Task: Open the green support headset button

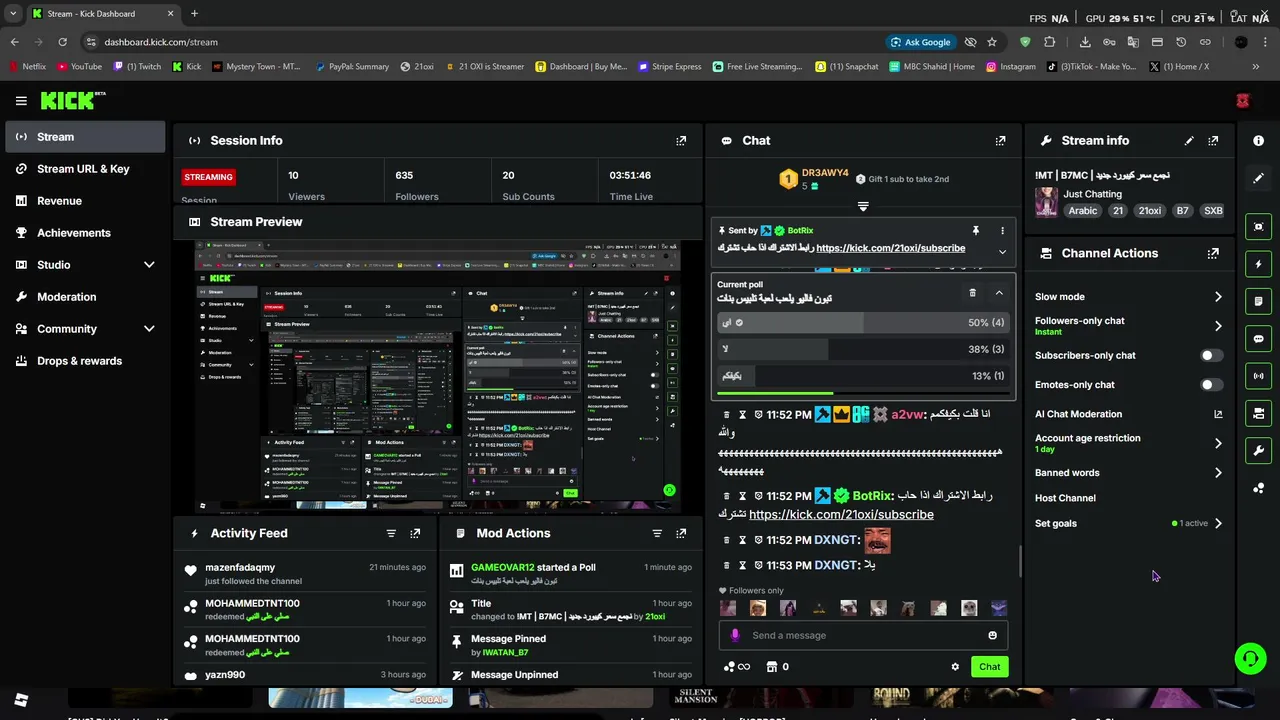Action: click(1250, 658)
